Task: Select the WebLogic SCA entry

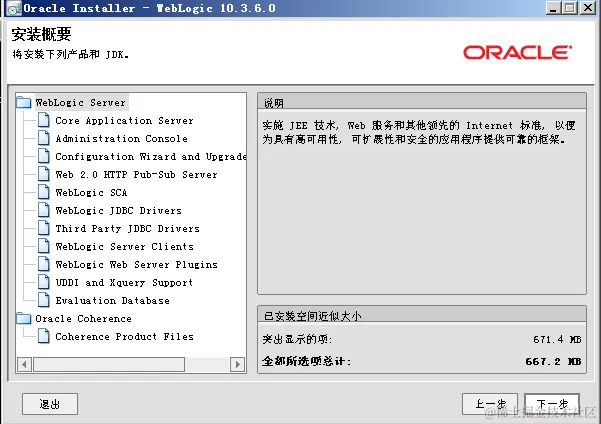Action: pos(91,192)
